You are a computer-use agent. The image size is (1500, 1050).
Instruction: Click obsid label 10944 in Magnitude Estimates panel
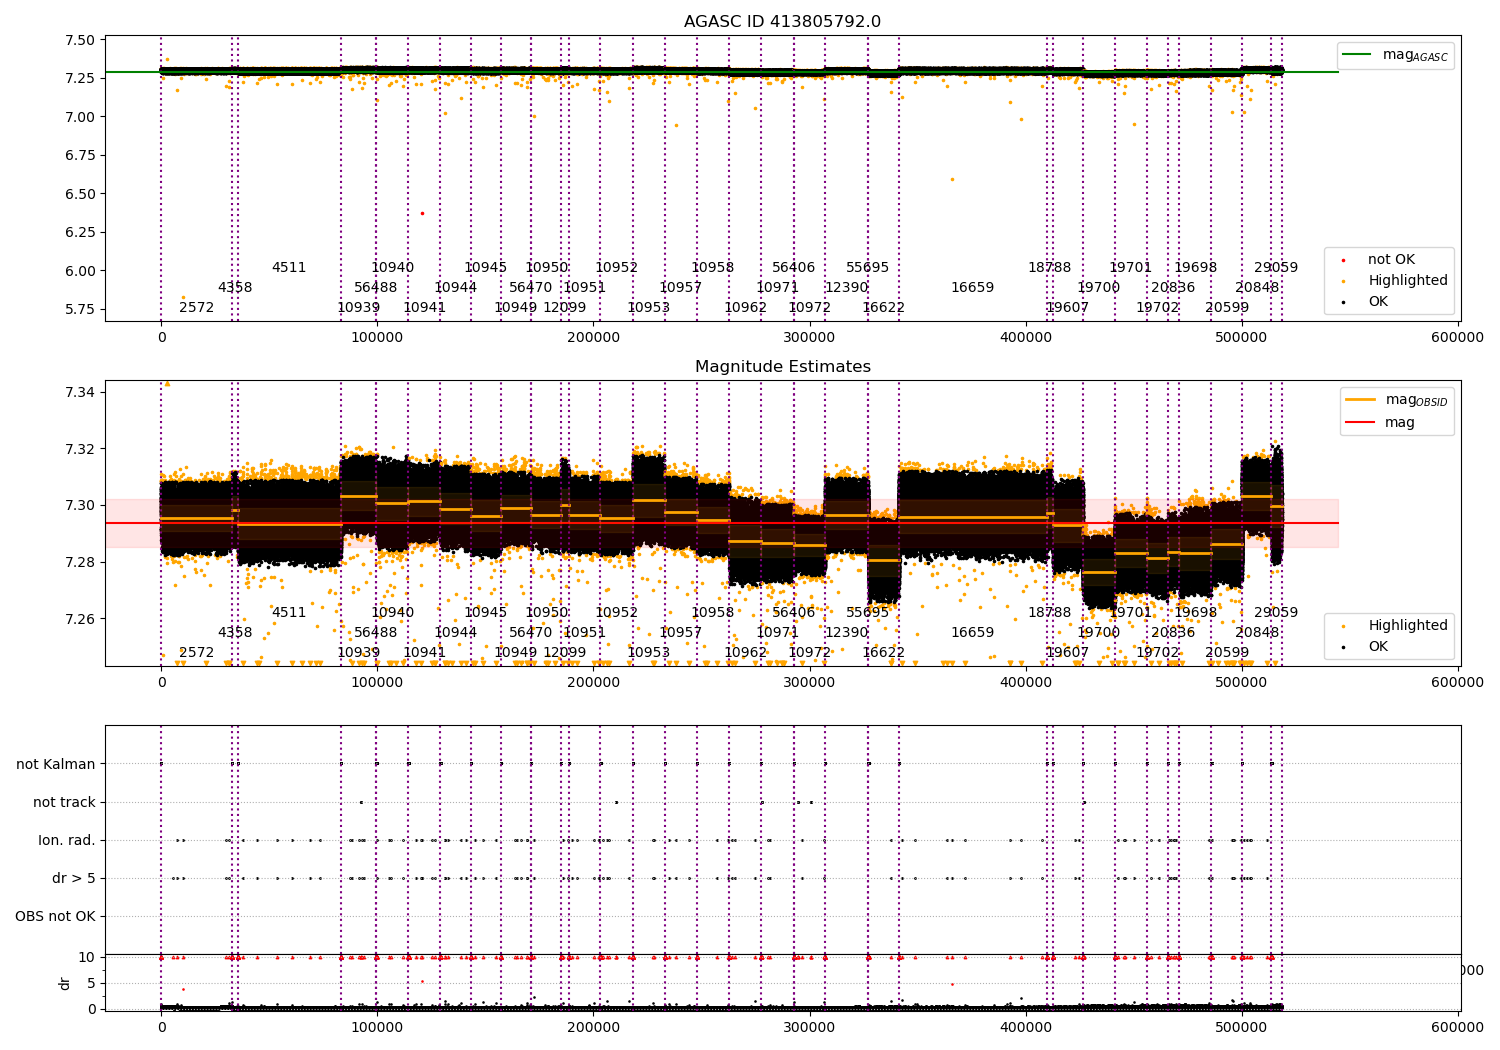tap(455, 632)
